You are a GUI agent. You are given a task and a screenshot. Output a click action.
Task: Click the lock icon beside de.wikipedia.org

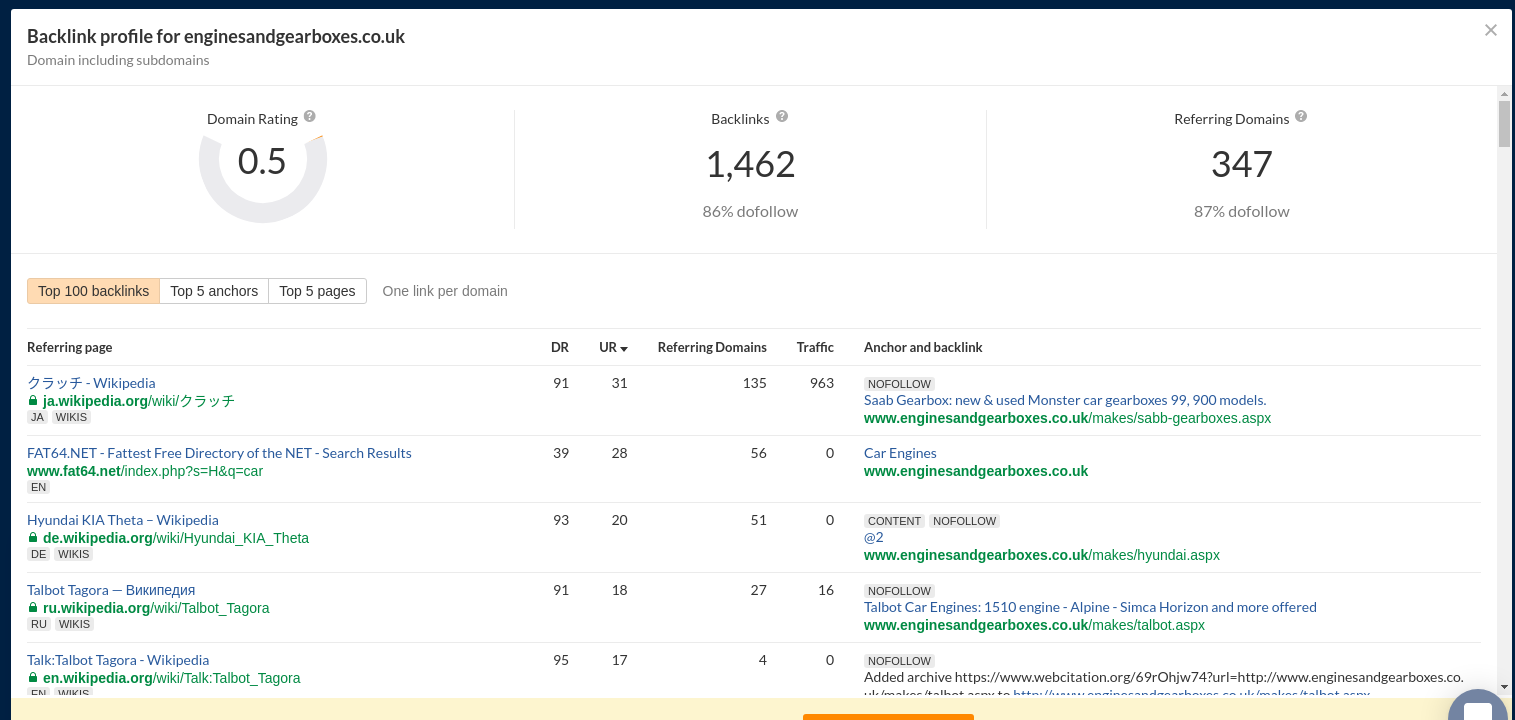[x=33, y=538]
